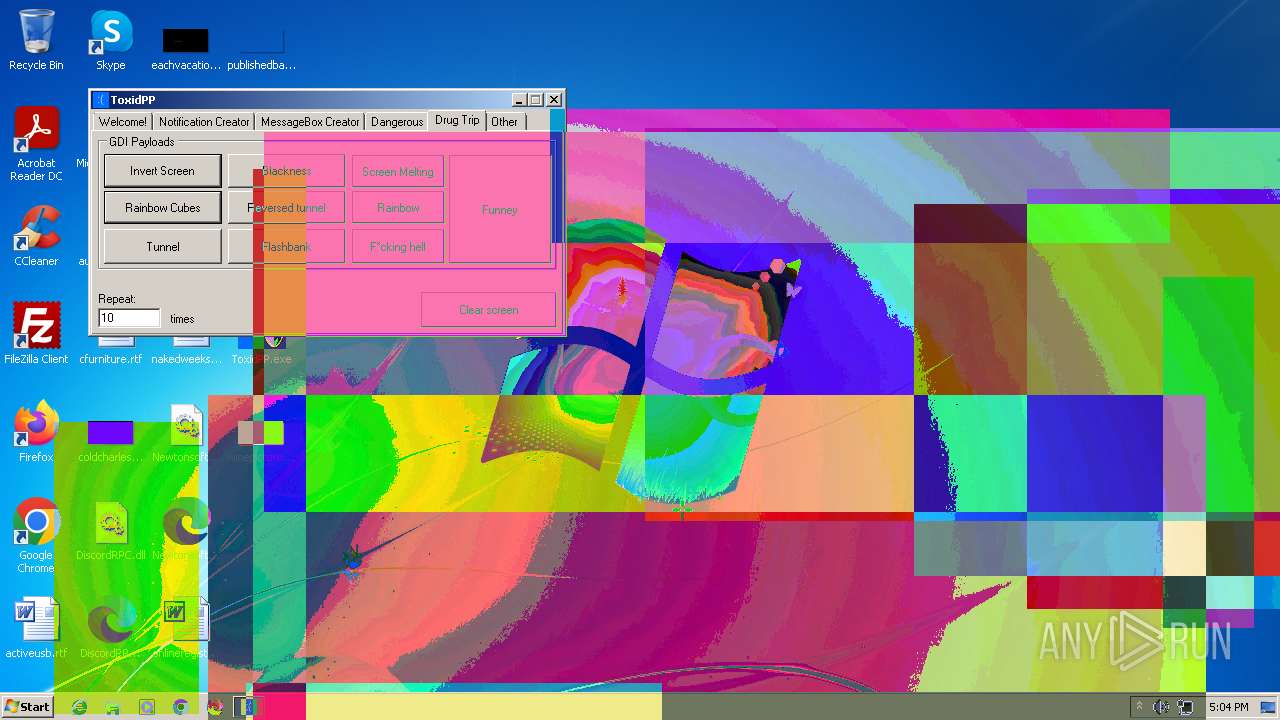Switch to the Welcome! tab
The width and height of the screenshot is (1280, 720).
tap(123, 122)
